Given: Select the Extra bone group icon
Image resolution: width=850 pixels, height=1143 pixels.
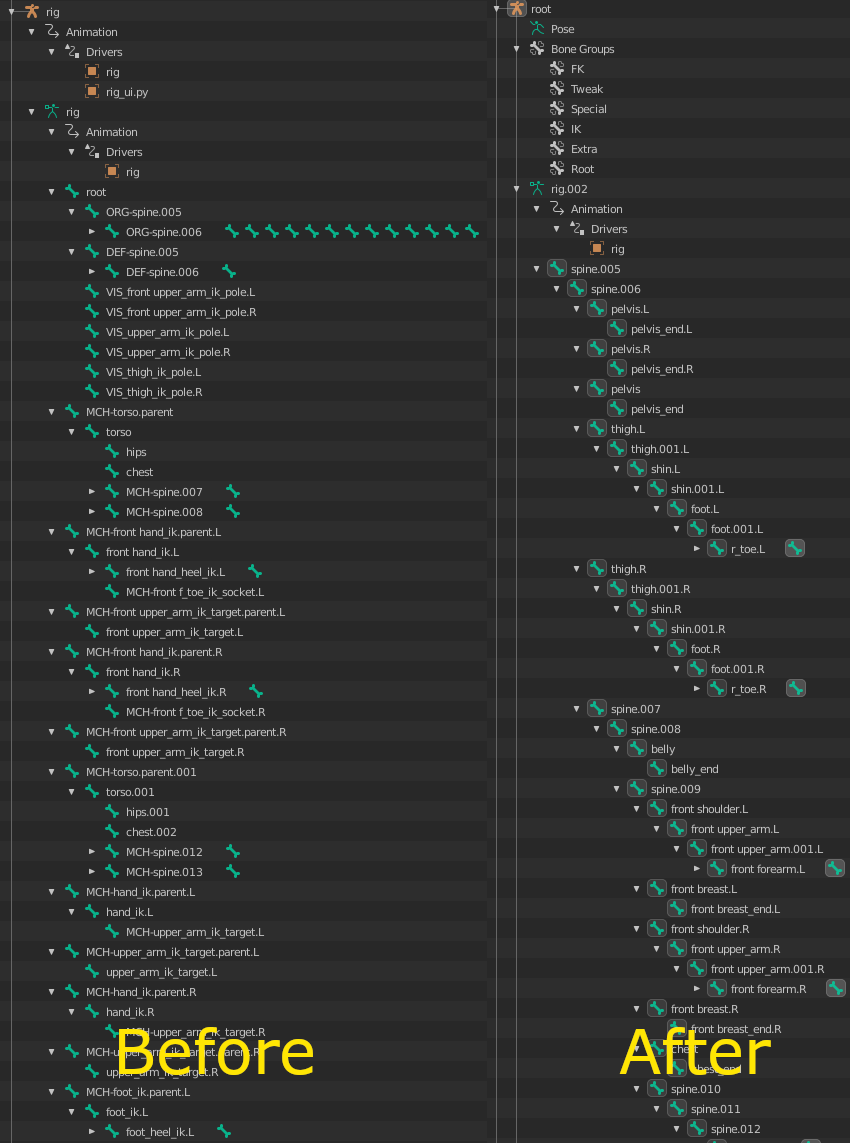Looking at the screenshot, I should 557,149.
